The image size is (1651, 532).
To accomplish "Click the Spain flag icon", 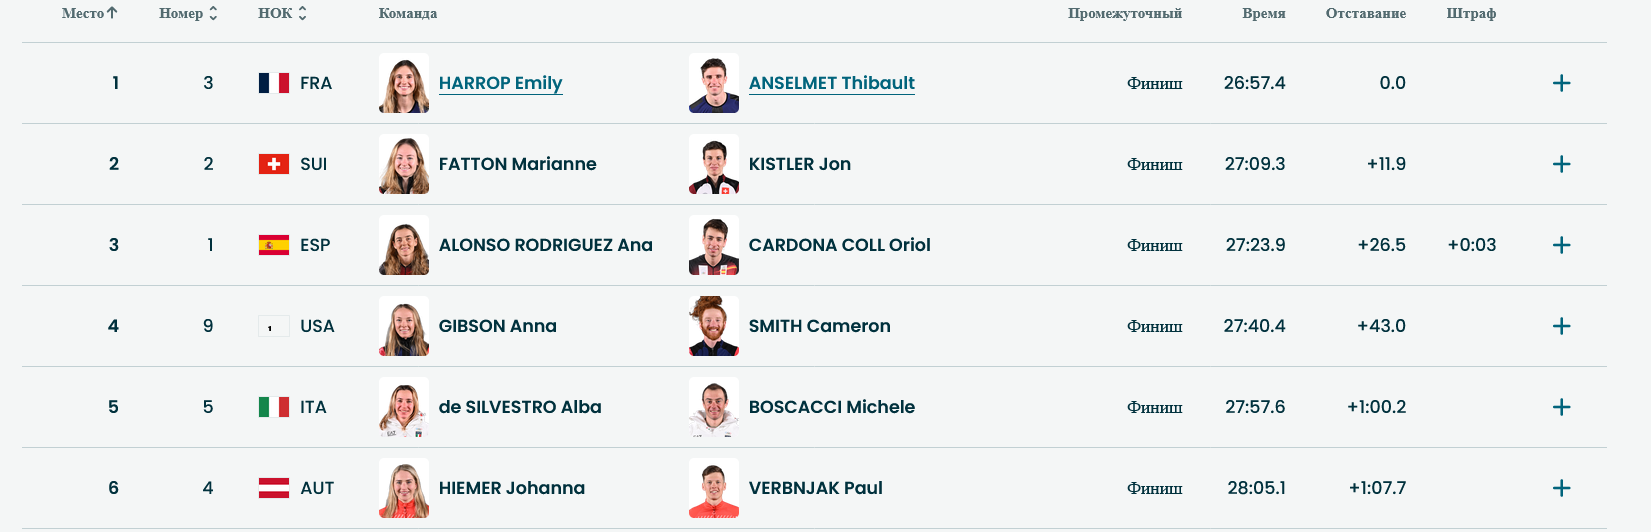I will 274,245.
